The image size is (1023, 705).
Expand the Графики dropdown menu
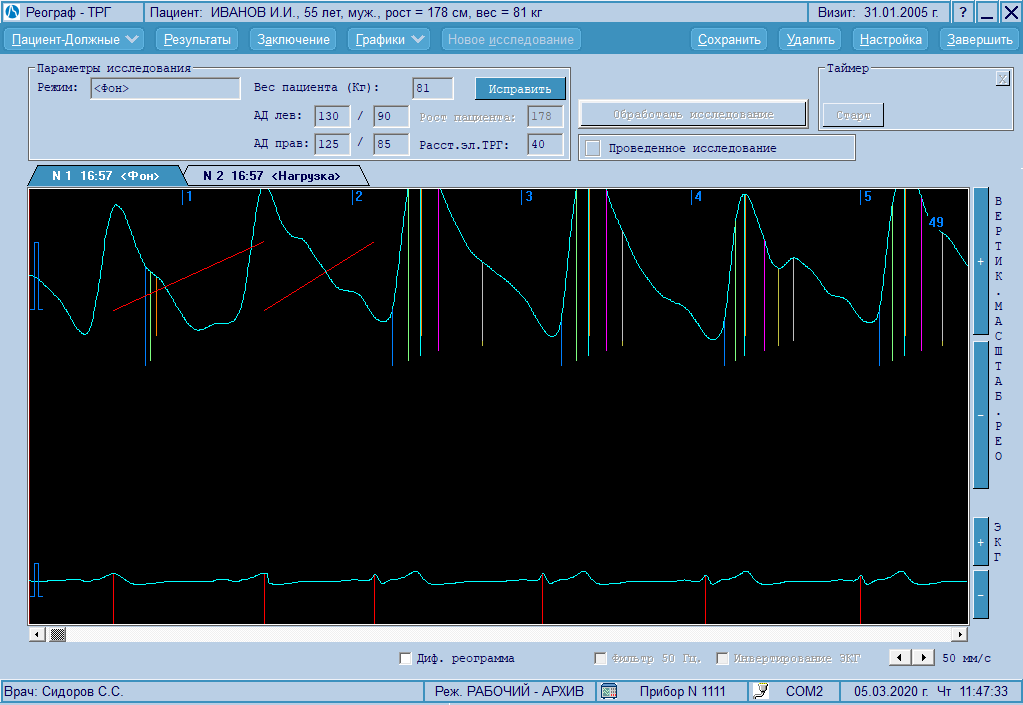[389, 39]
